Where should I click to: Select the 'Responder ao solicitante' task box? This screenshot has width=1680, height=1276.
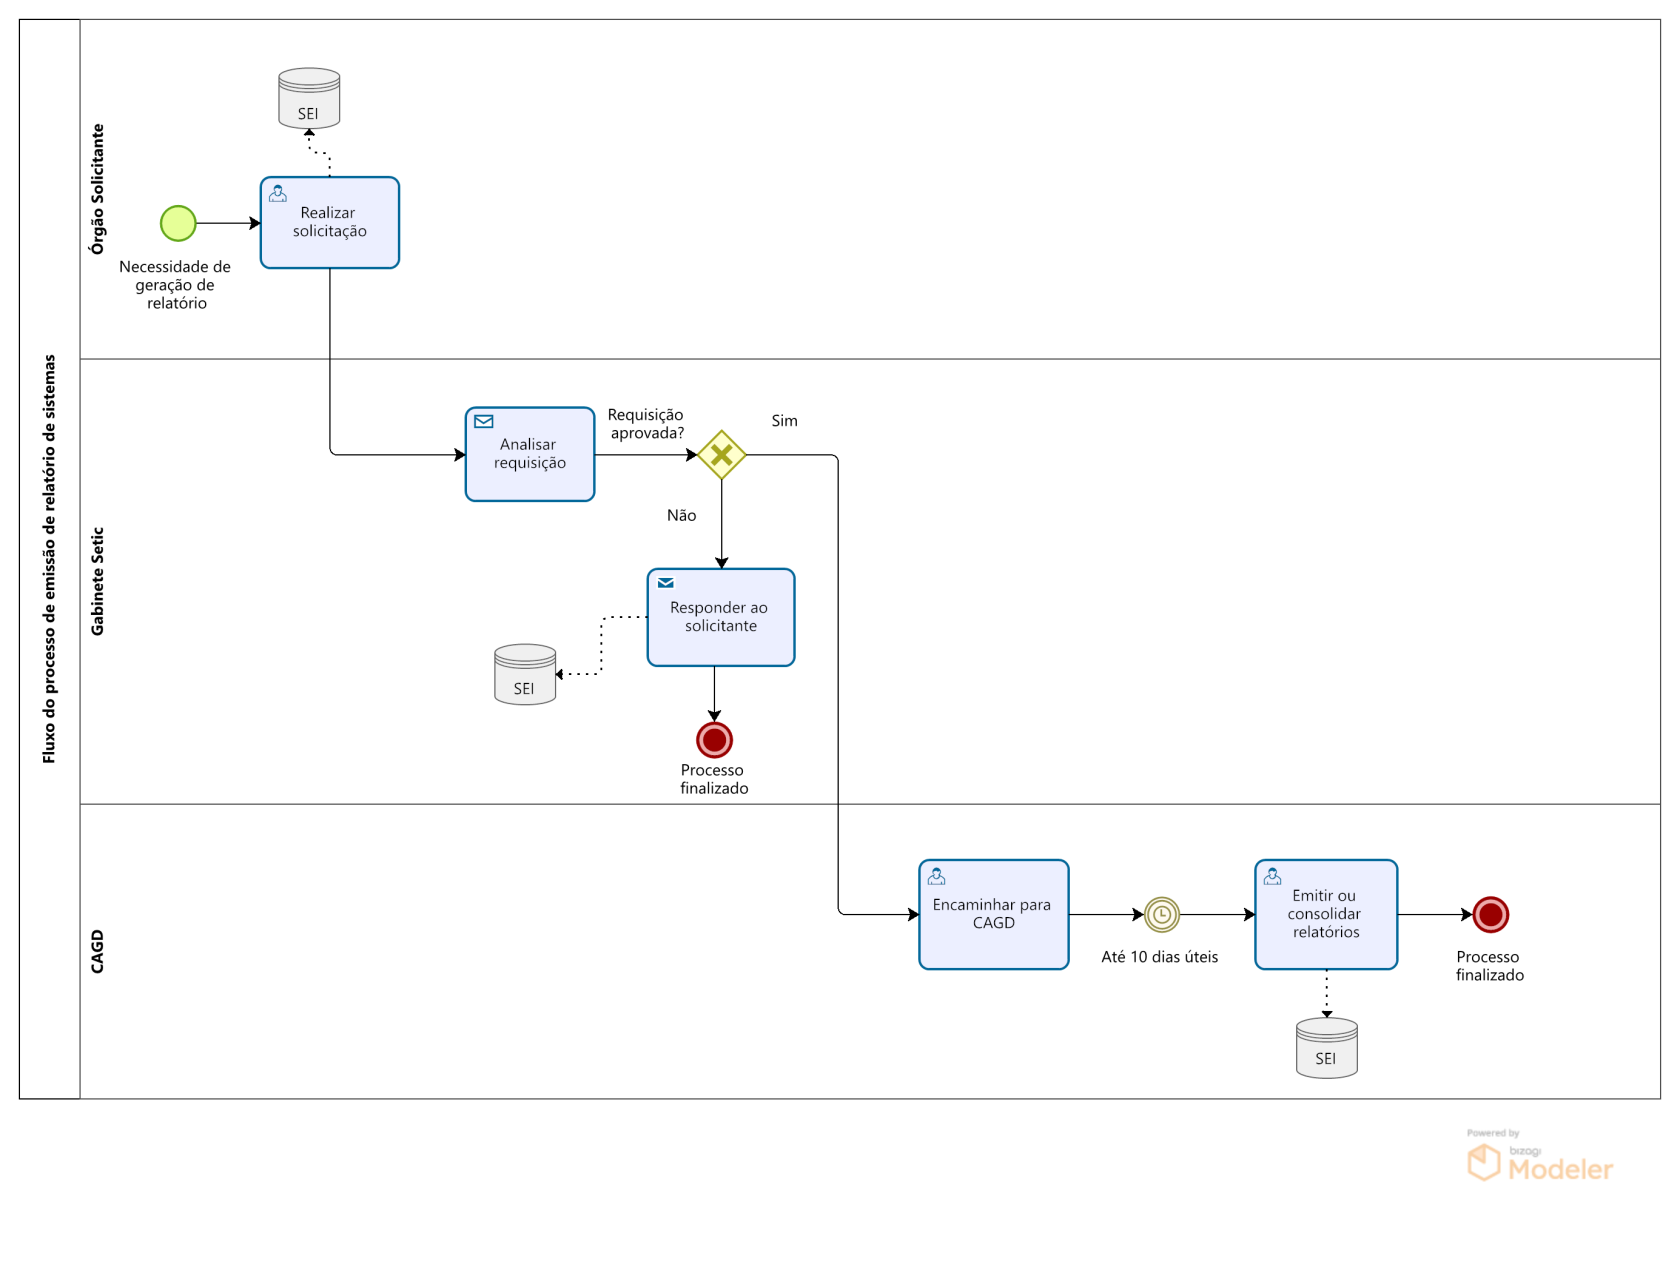click(x=721, y=617)
